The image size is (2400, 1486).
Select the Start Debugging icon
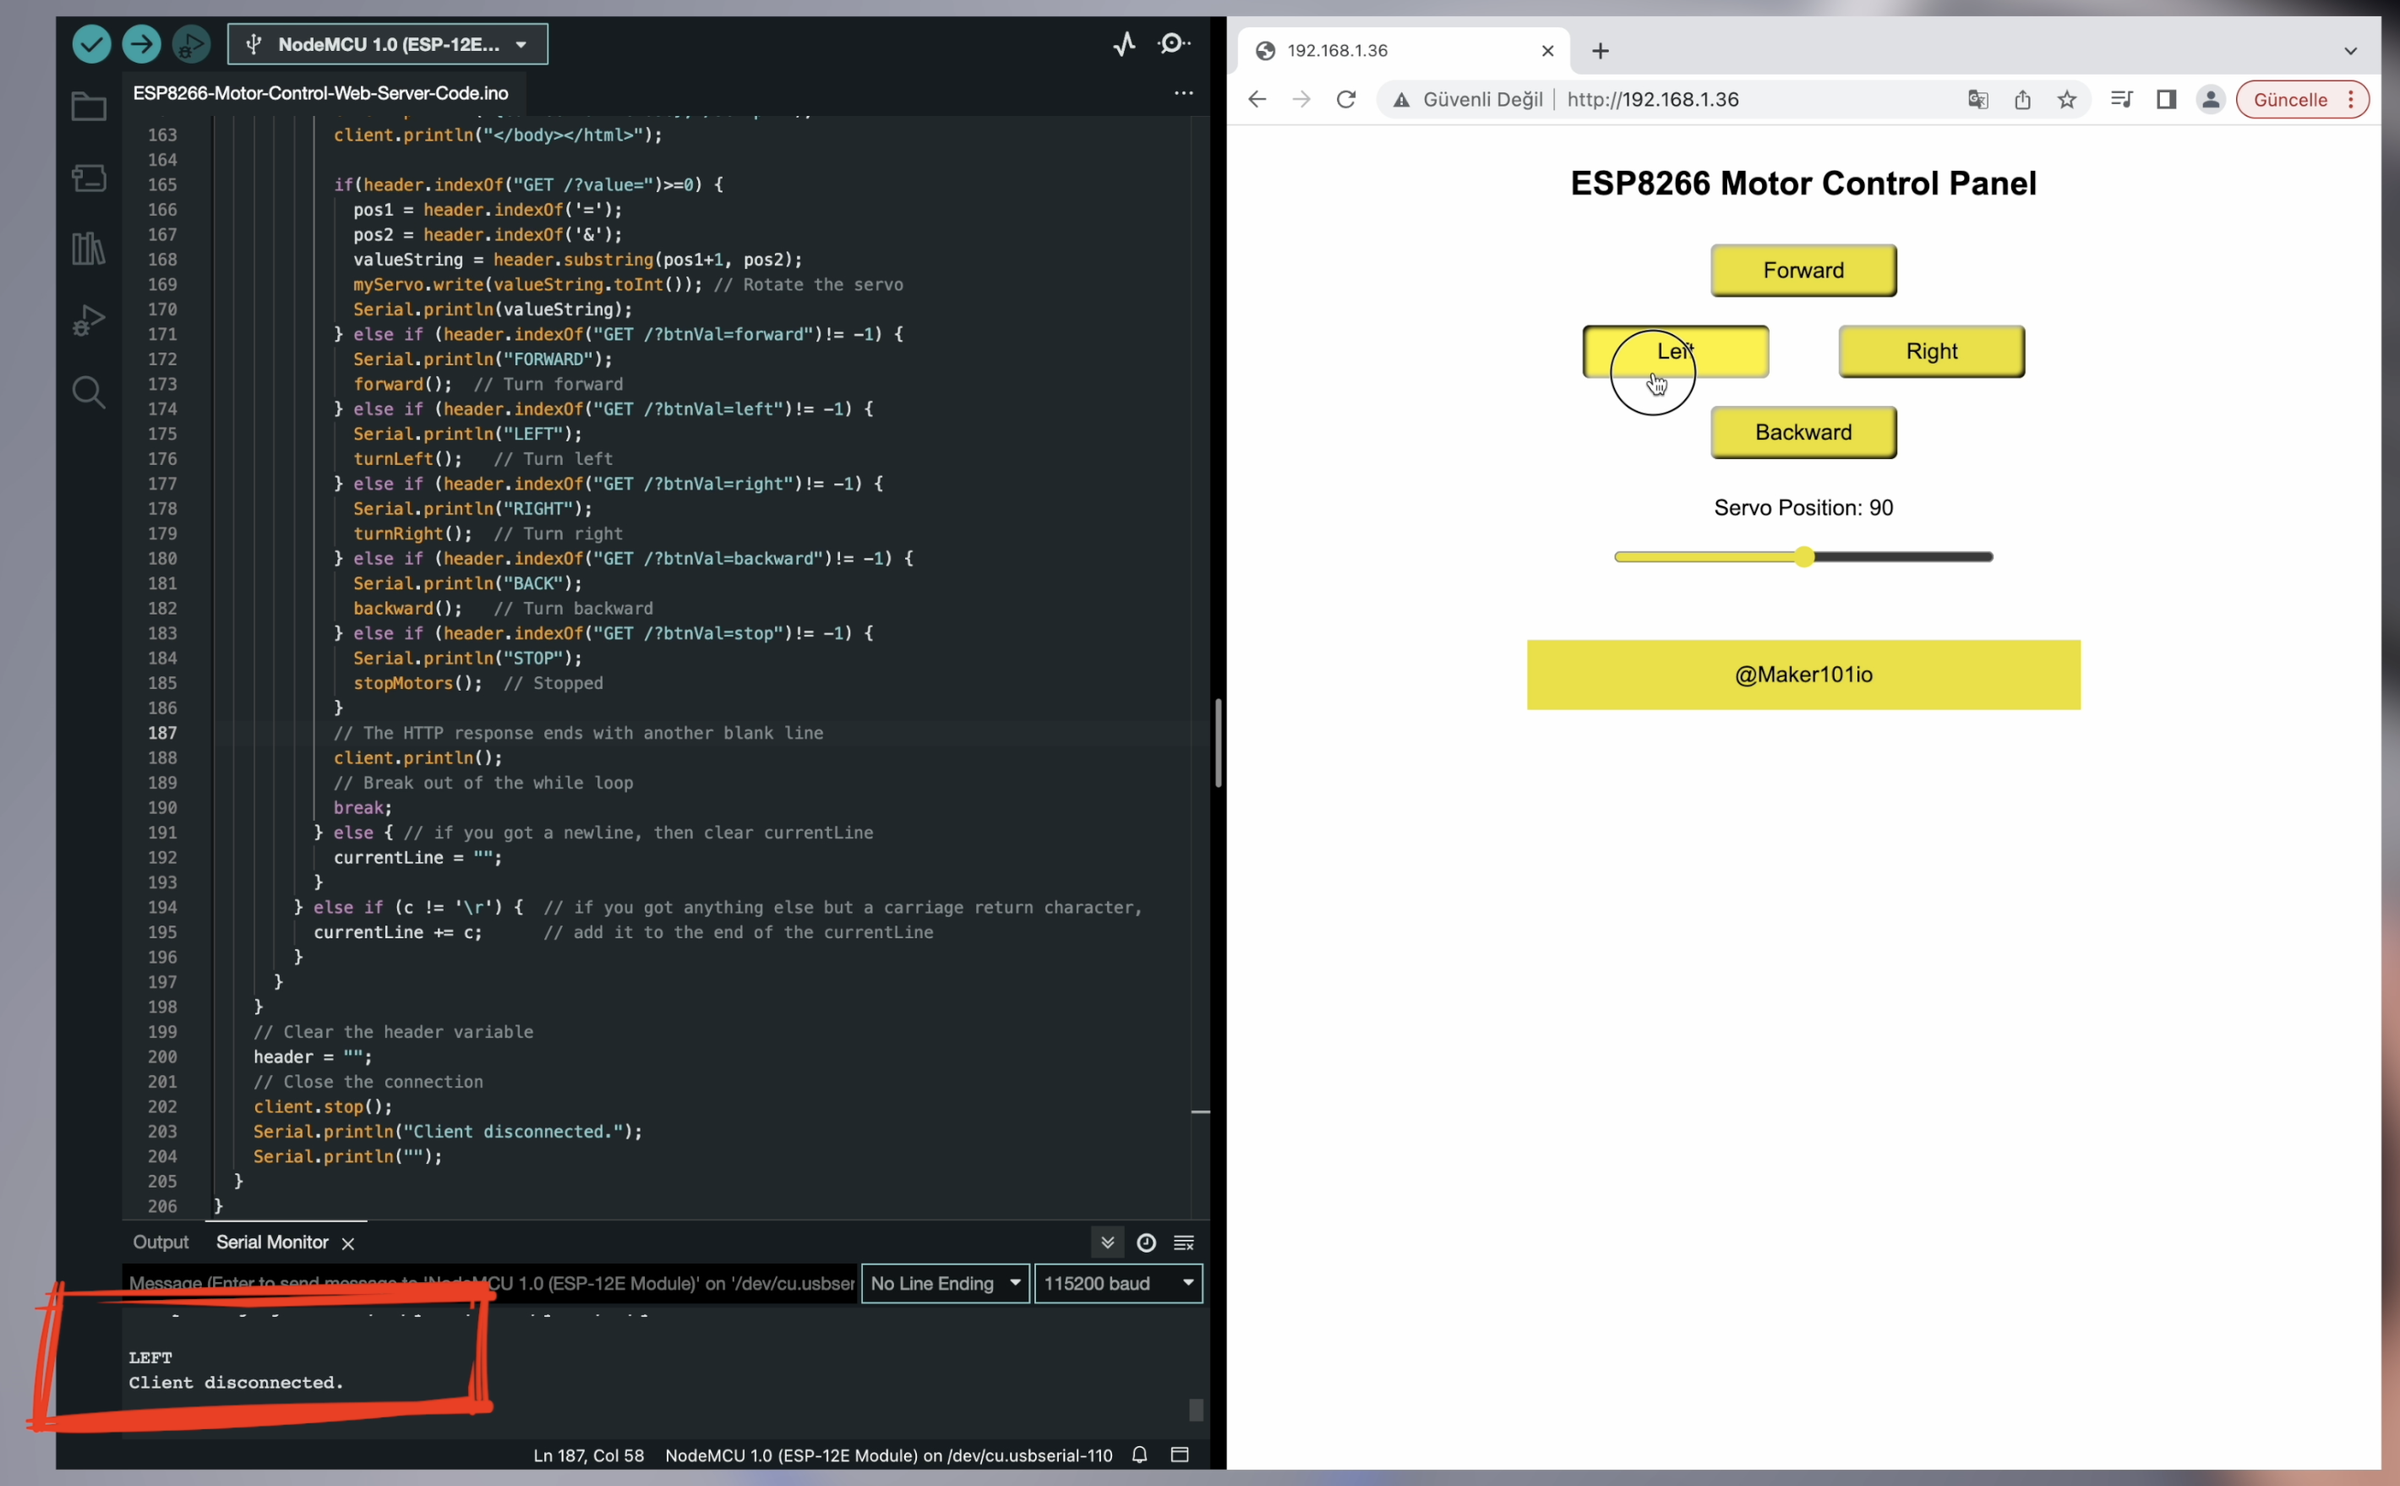pyautogui.click(x=191, y=44)
